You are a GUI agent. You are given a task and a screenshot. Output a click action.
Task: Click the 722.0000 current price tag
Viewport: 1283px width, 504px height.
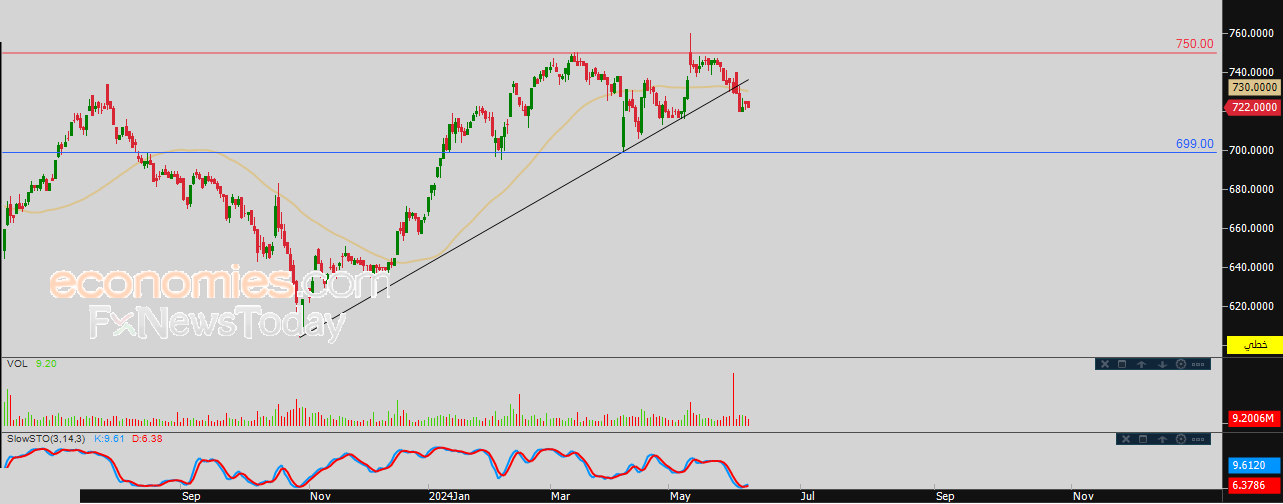coord(1254,107)
